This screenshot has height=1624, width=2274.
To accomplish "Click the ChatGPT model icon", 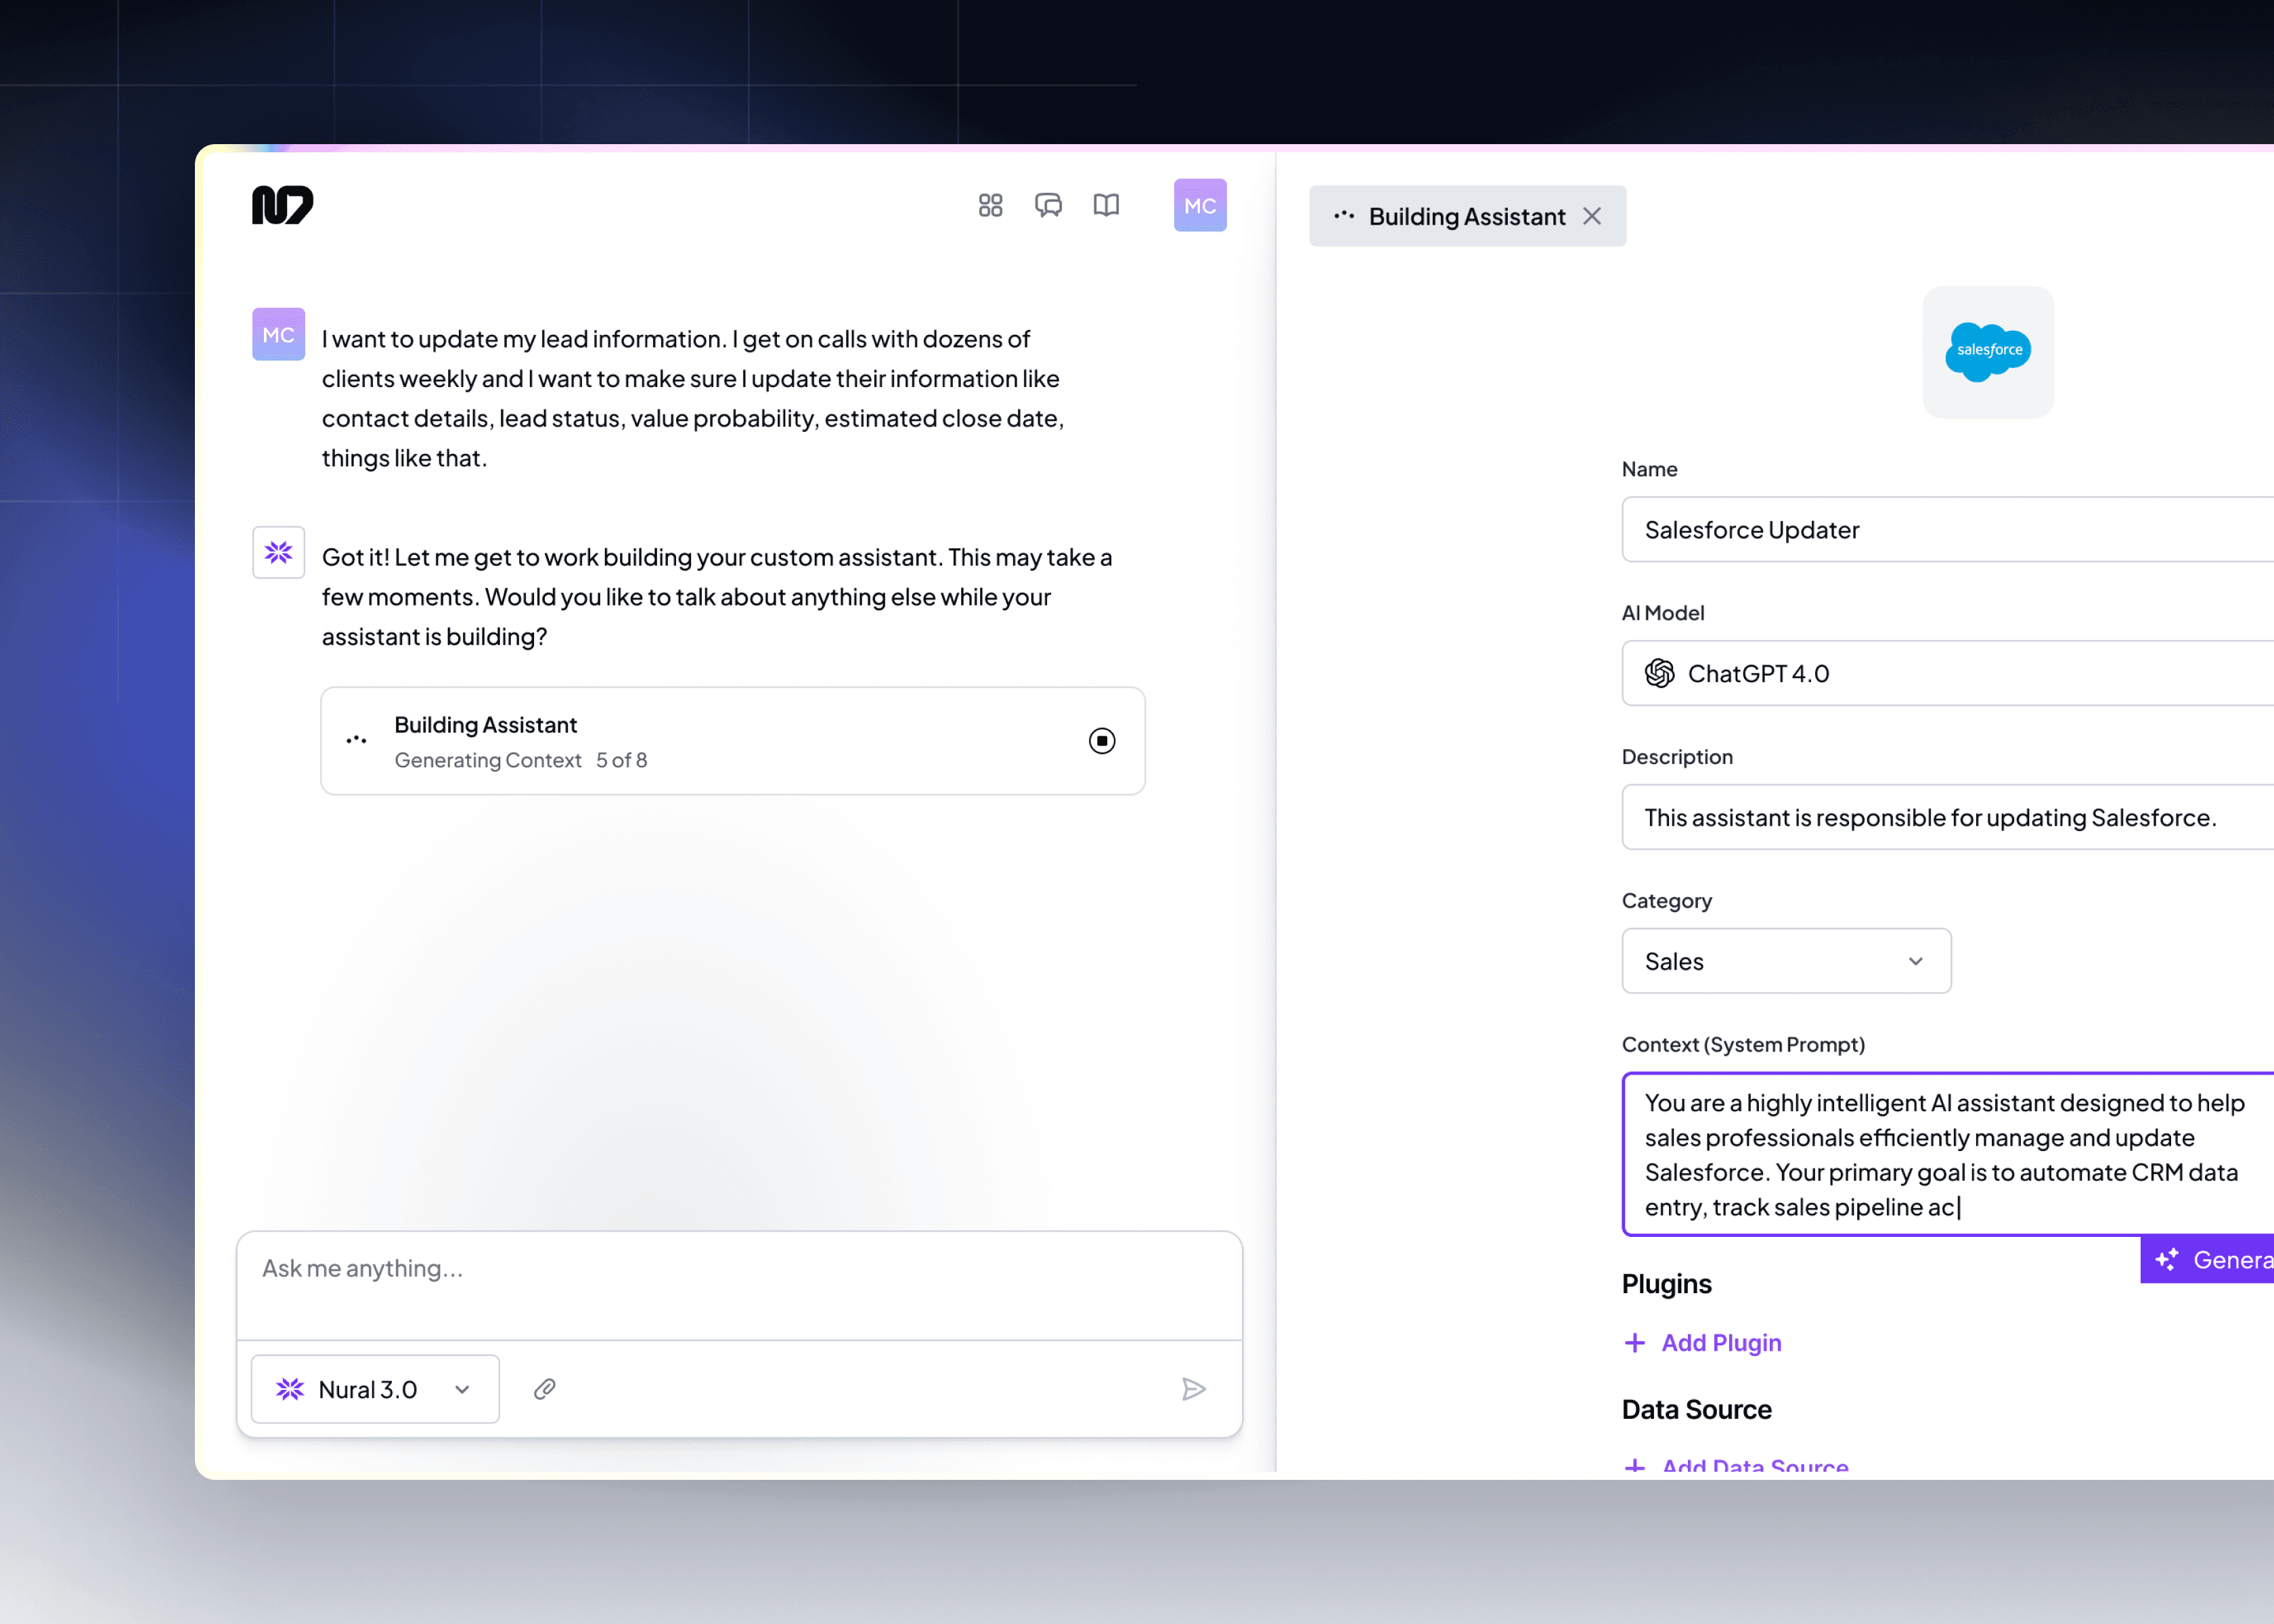I will tap(1660, 673).
